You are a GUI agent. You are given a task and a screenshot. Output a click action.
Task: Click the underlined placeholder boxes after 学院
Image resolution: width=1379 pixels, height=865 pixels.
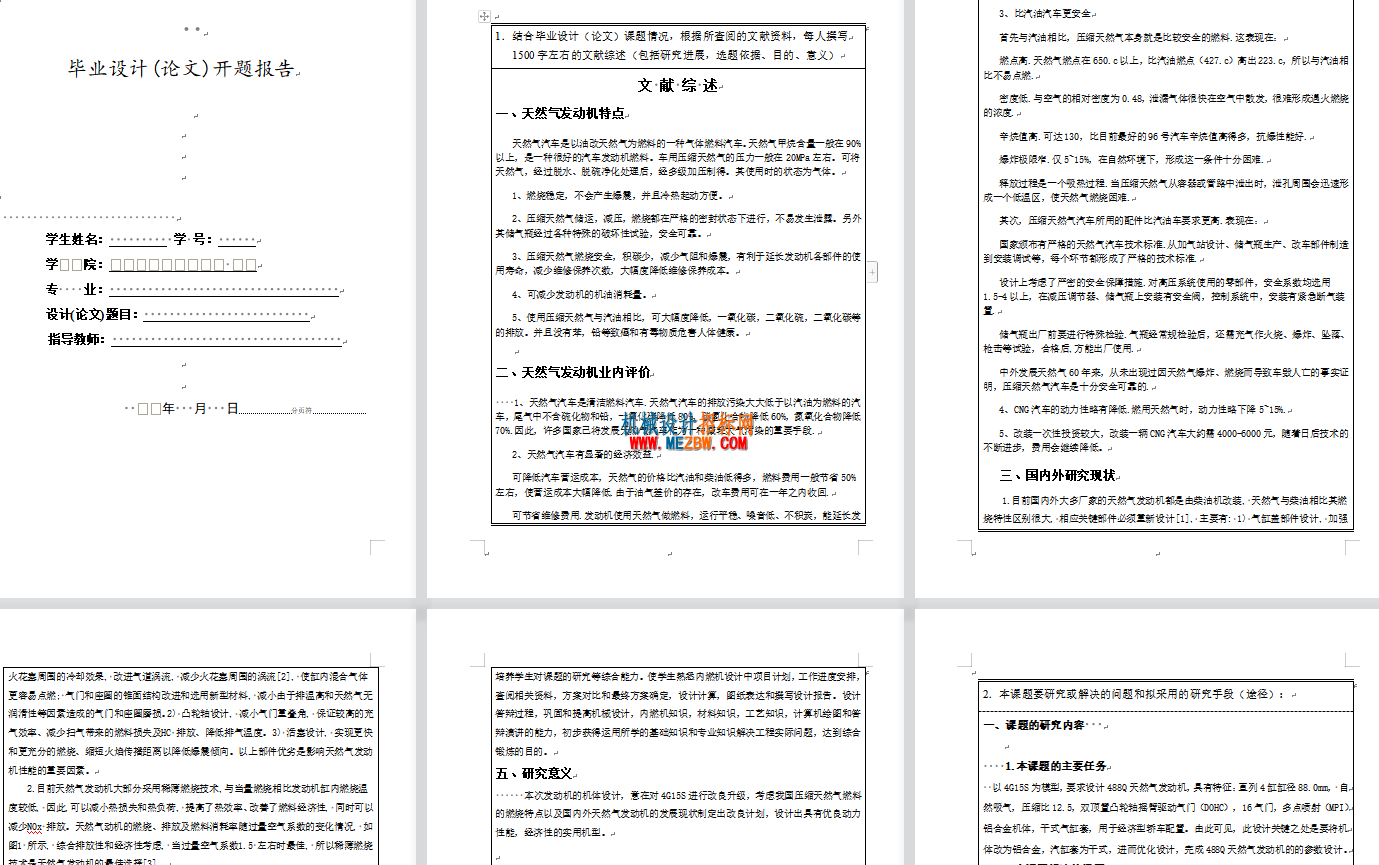(183, 265)
